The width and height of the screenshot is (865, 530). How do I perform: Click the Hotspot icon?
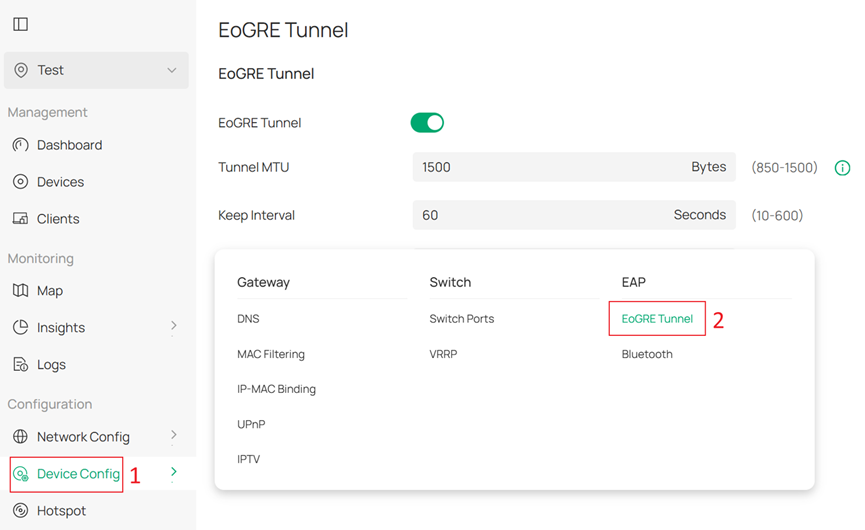coord(20,511)
